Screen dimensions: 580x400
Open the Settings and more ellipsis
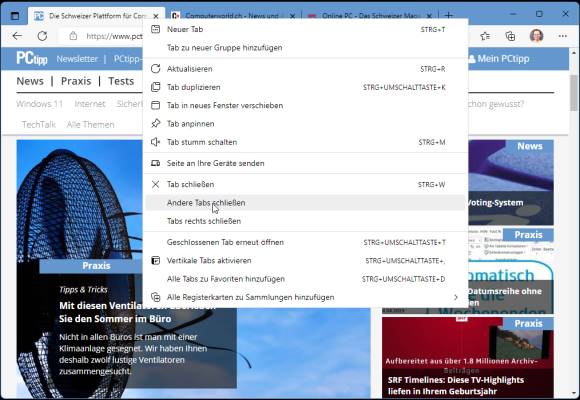[563, 36]
